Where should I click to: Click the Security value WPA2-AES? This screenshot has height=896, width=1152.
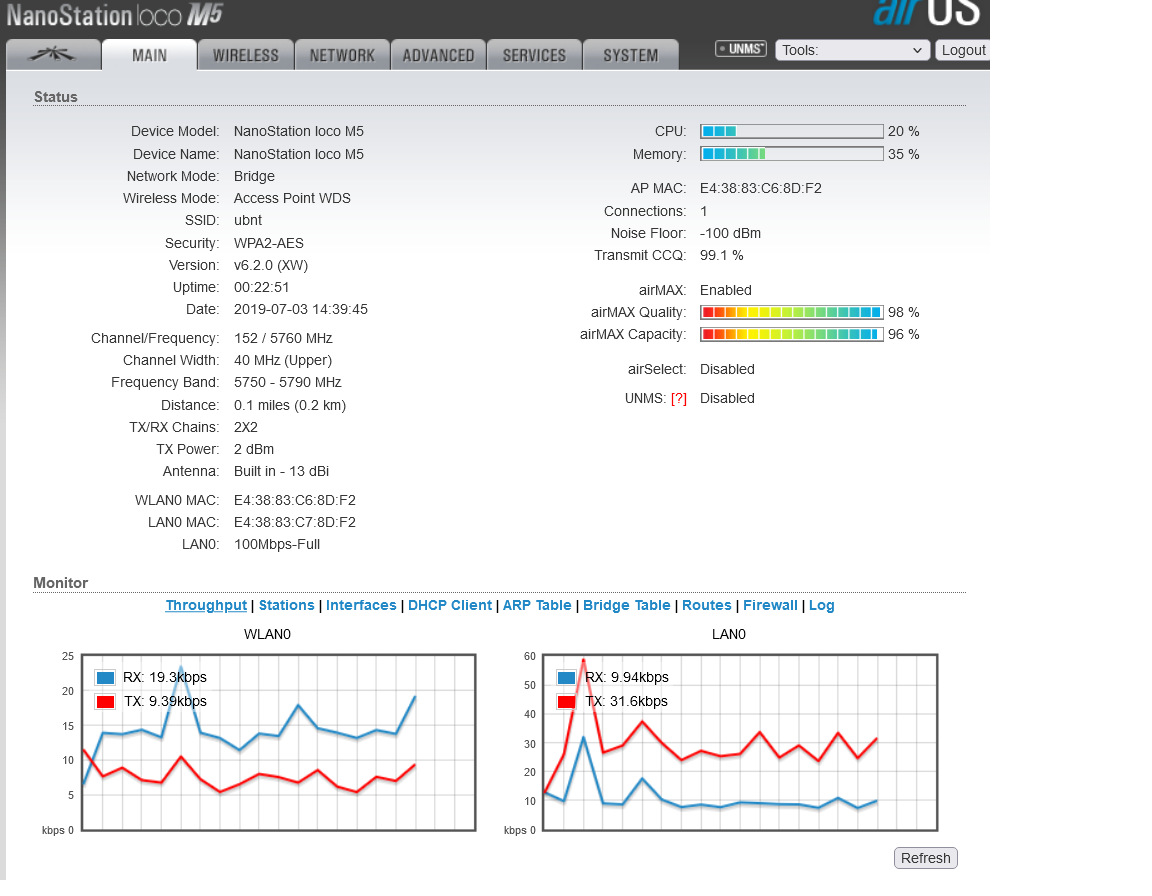point(268,244)
